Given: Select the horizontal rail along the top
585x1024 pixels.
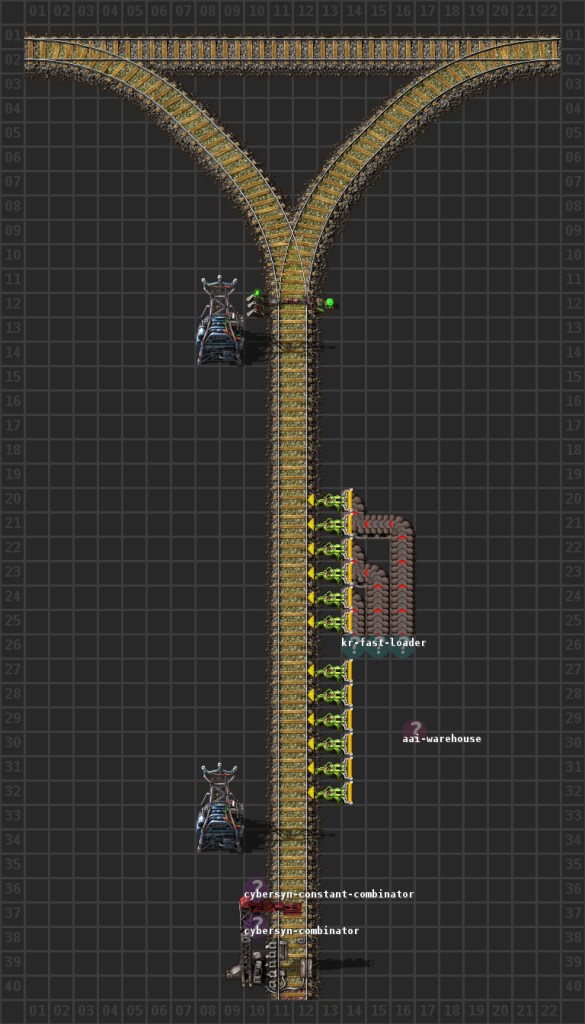Looking at the screenshot, I should point(292,49).
